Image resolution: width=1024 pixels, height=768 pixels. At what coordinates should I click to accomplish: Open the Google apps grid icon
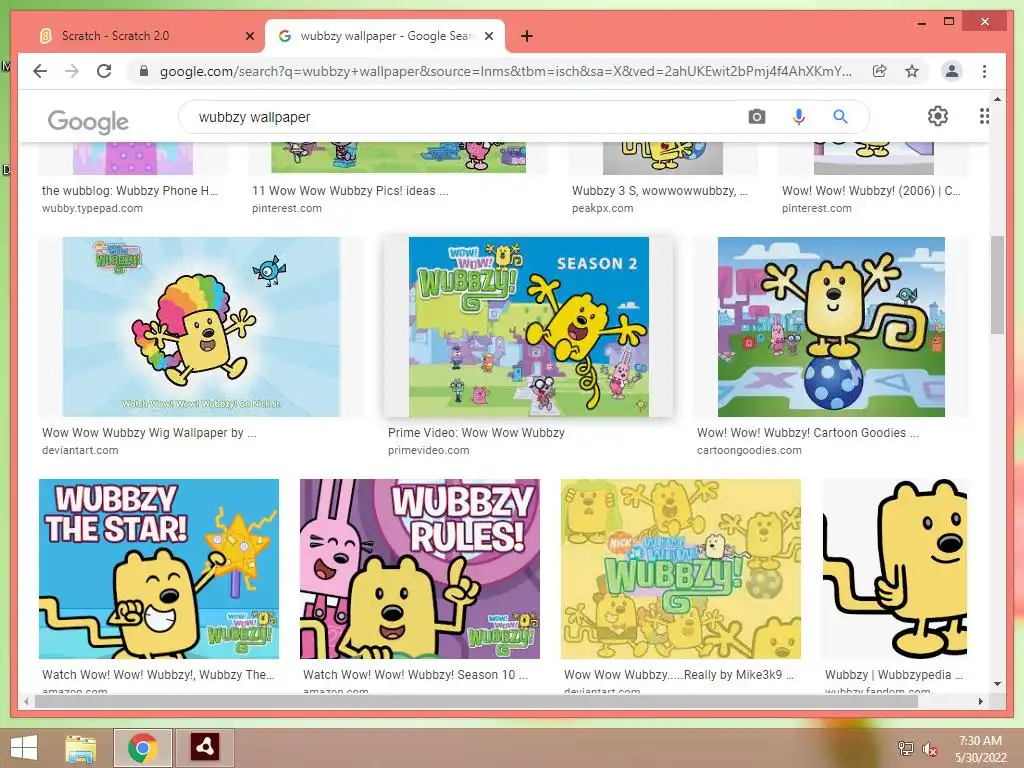[x=984, y=116]
